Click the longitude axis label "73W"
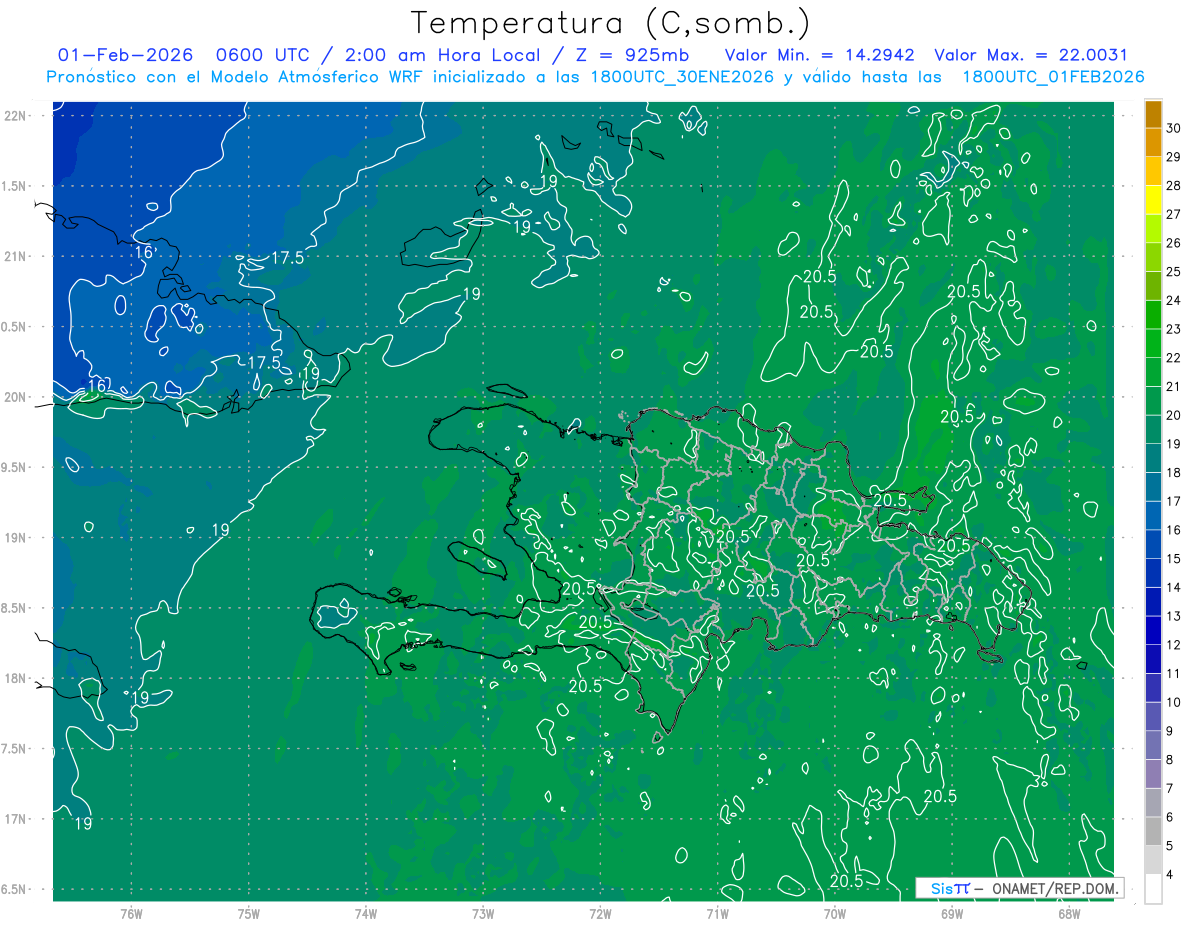 click(x=483, y=913)
